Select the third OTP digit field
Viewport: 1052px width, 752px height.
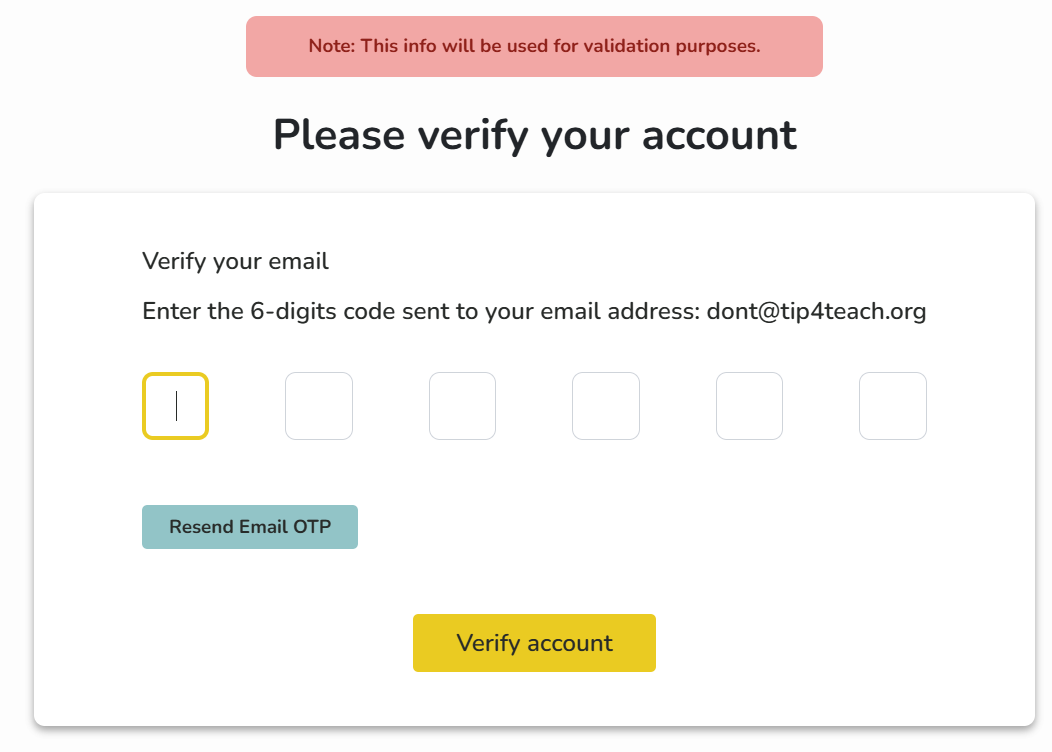pyautogui.click(x=462, y=406)
